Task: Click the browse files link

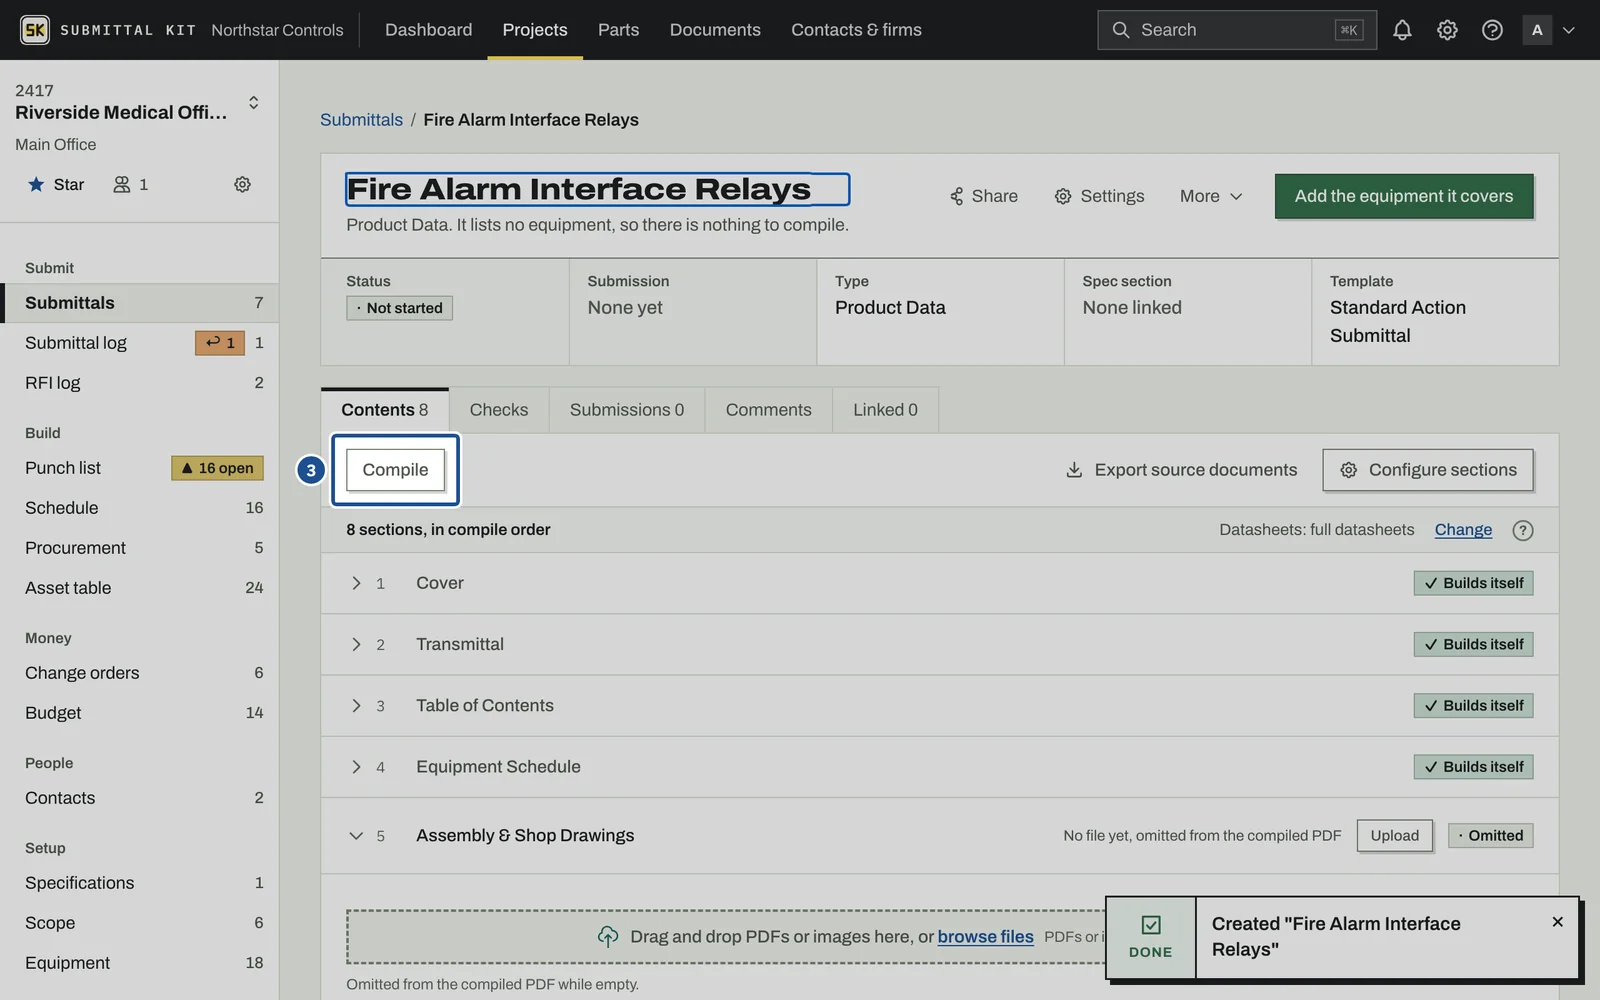Action: [x=985, y=937]
